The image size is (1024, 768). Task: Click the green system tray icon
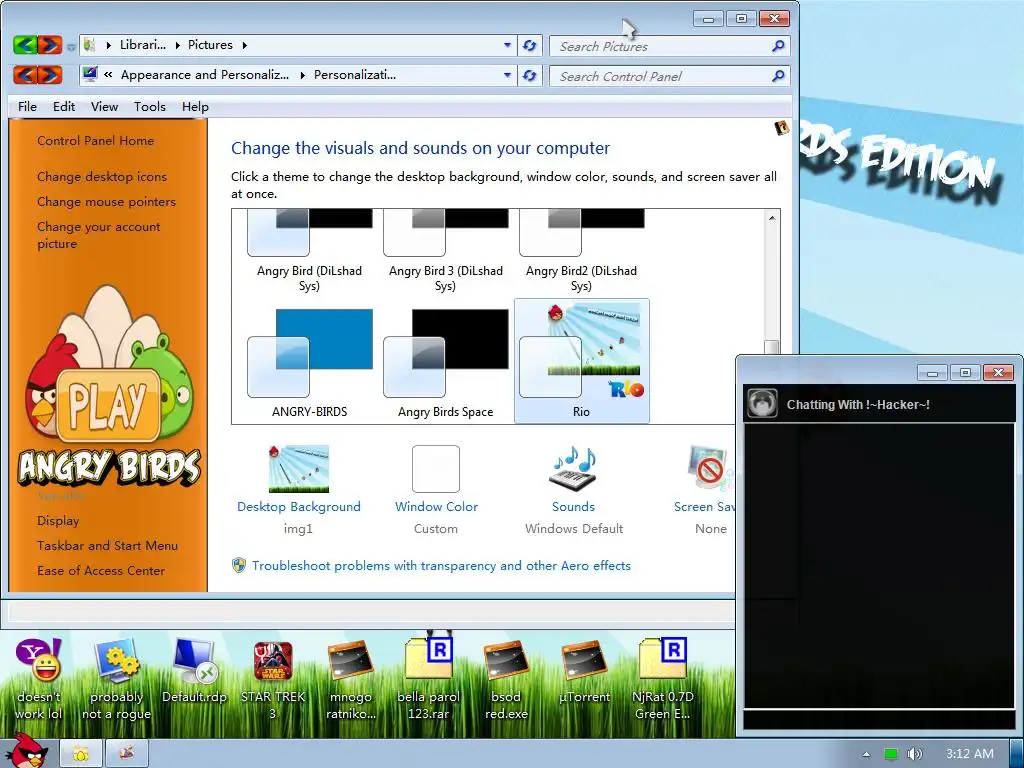click(891, 754)
